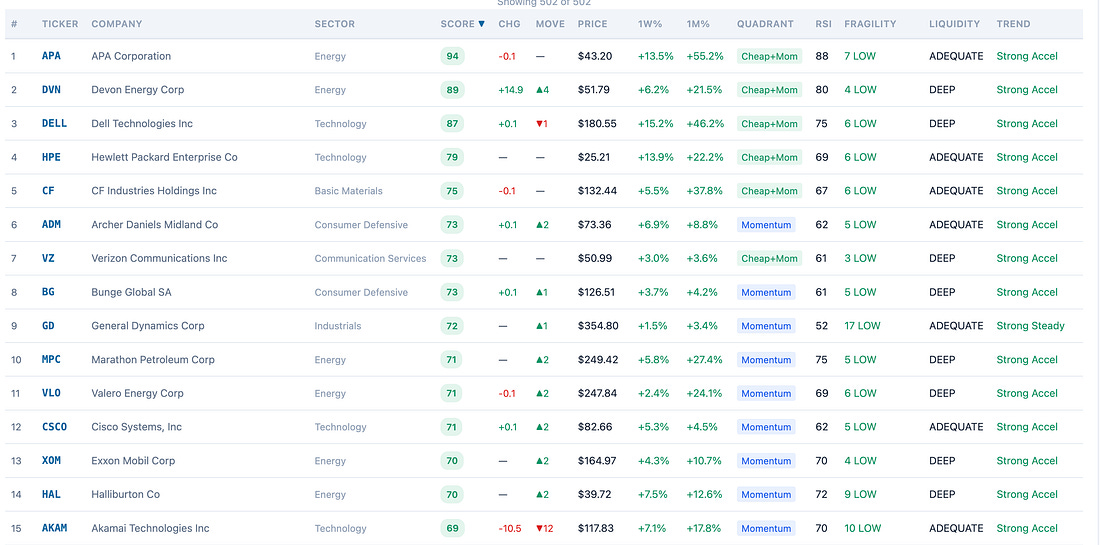Sort by the SCORE column header
This screenshot has width=1100, height=545.
tap(462, 24)
